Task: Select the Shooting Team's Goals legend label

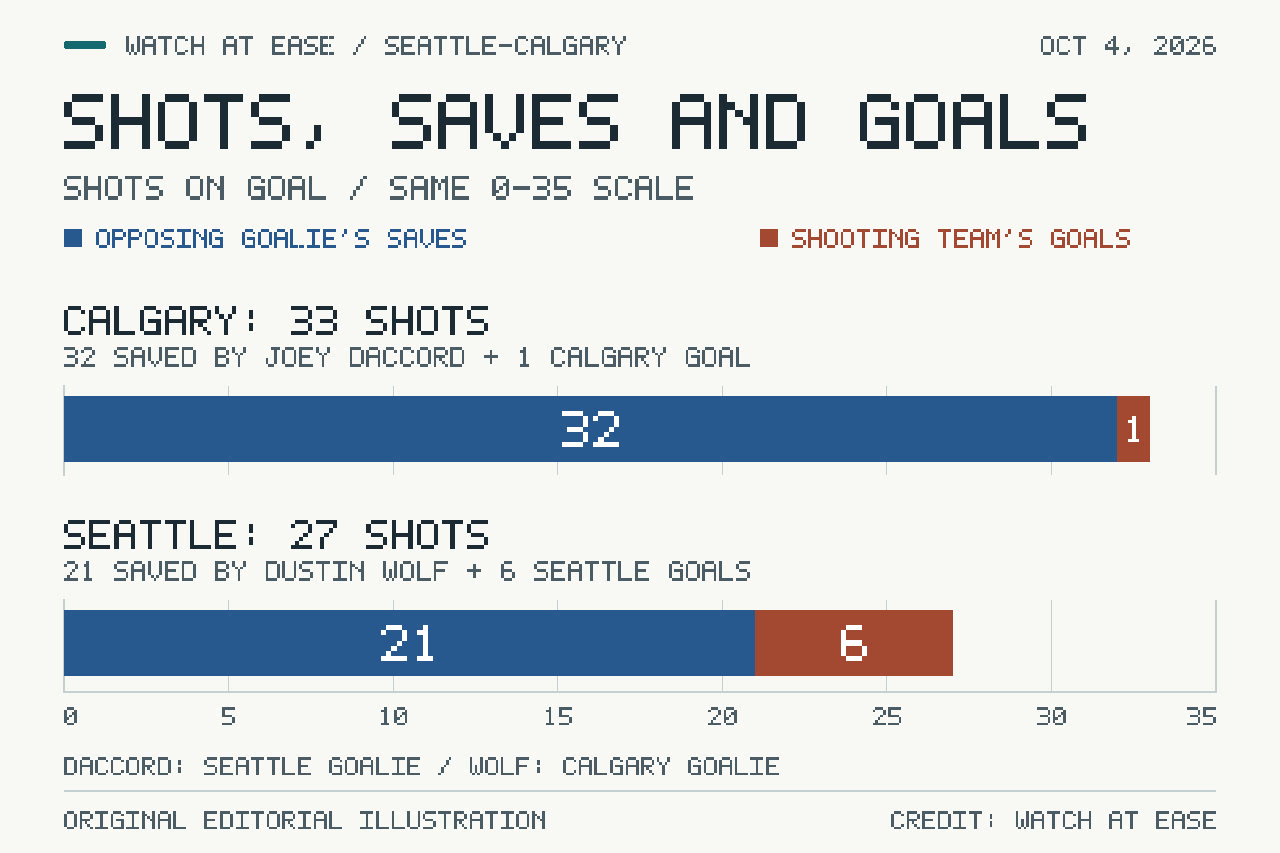Action: point(961,238)
